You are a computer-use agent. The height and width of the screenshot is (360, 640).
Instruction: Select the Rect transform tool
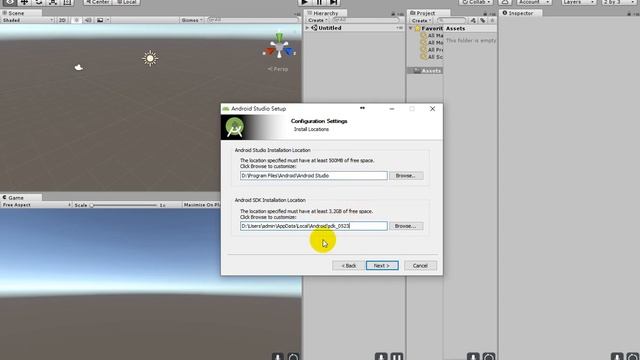coord(67,2)
